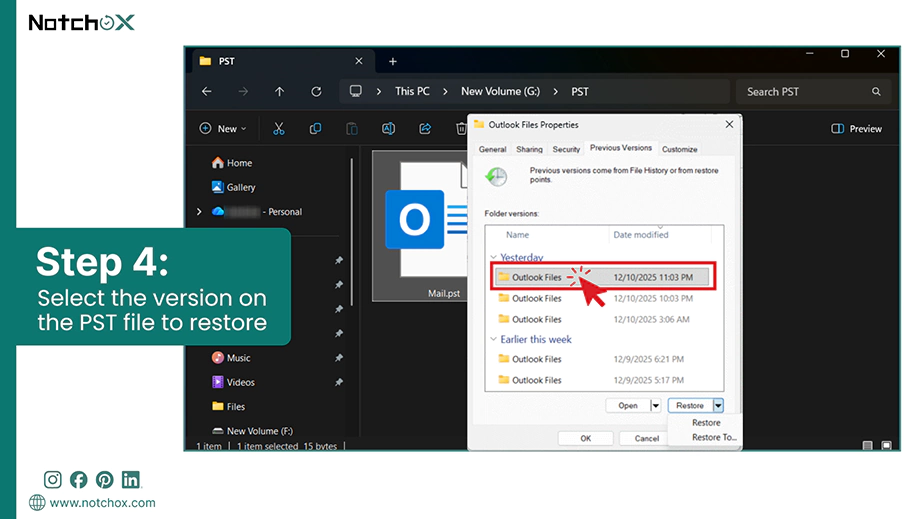Viewport: 922px width, 519px height.
Task: Click the Rename icon in toolbar
Action: [388, 129]
